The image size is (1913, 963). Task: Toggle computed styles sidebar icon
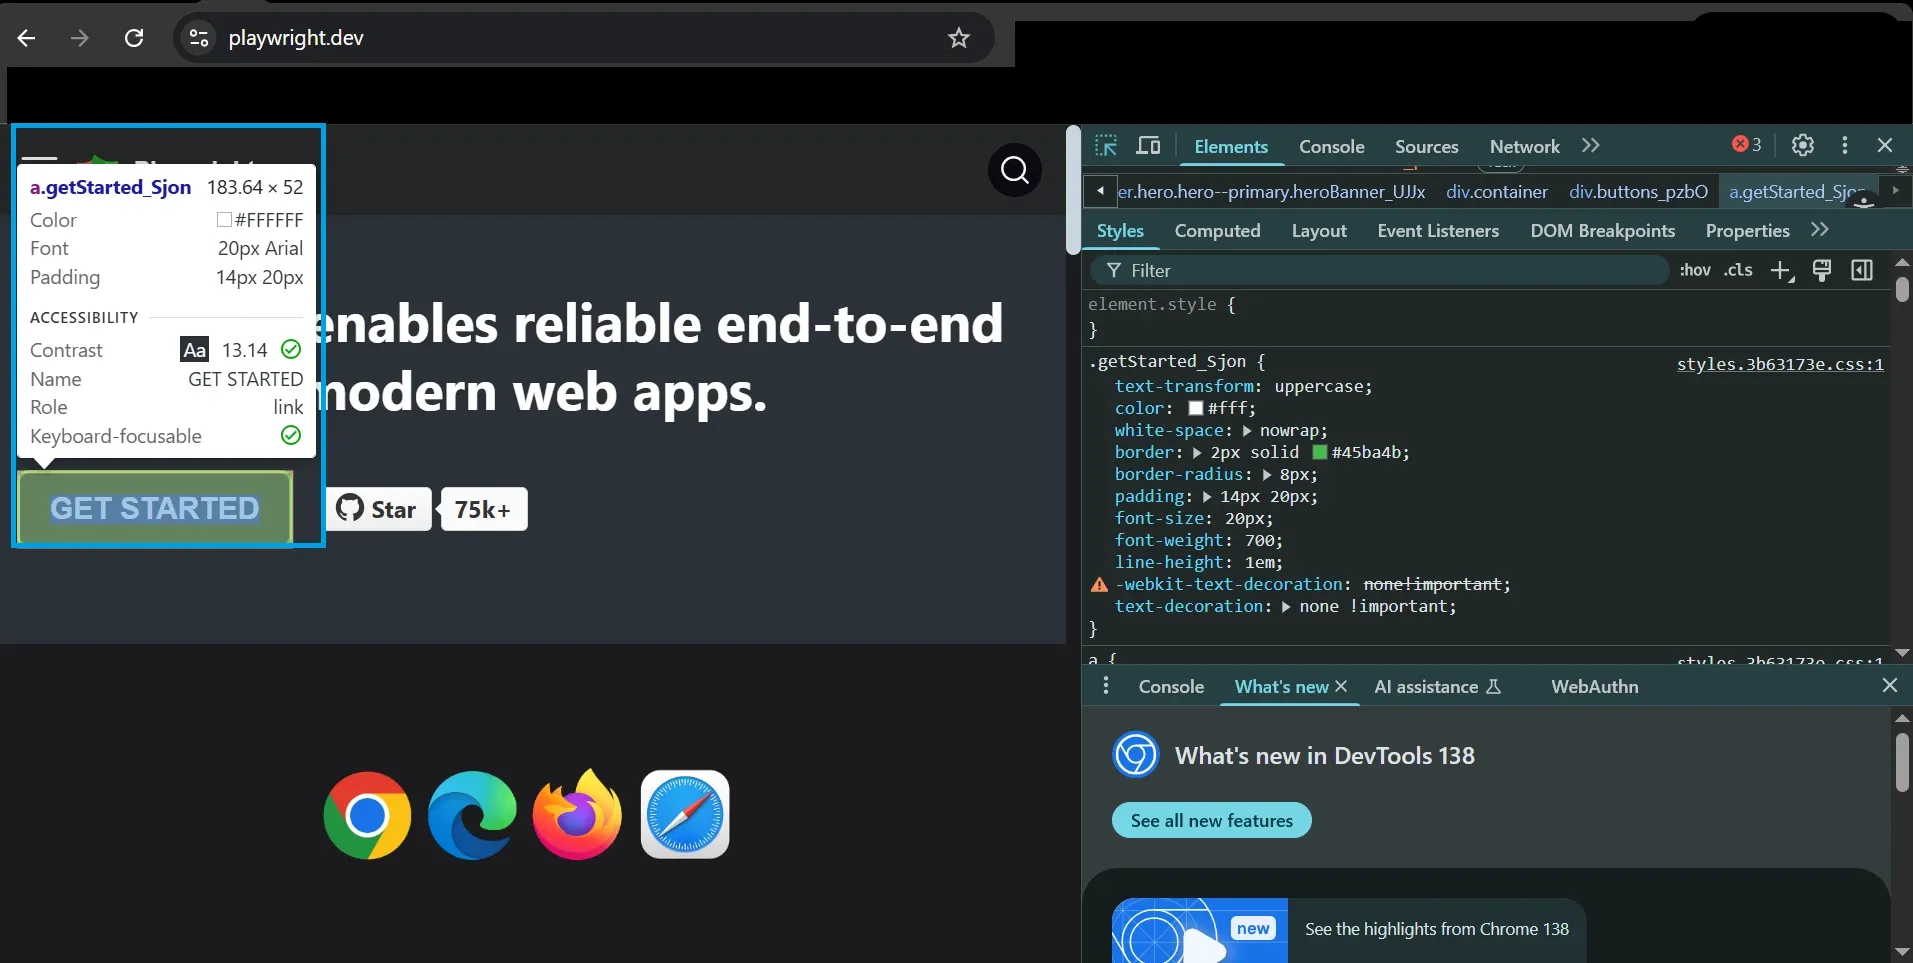1862,271
